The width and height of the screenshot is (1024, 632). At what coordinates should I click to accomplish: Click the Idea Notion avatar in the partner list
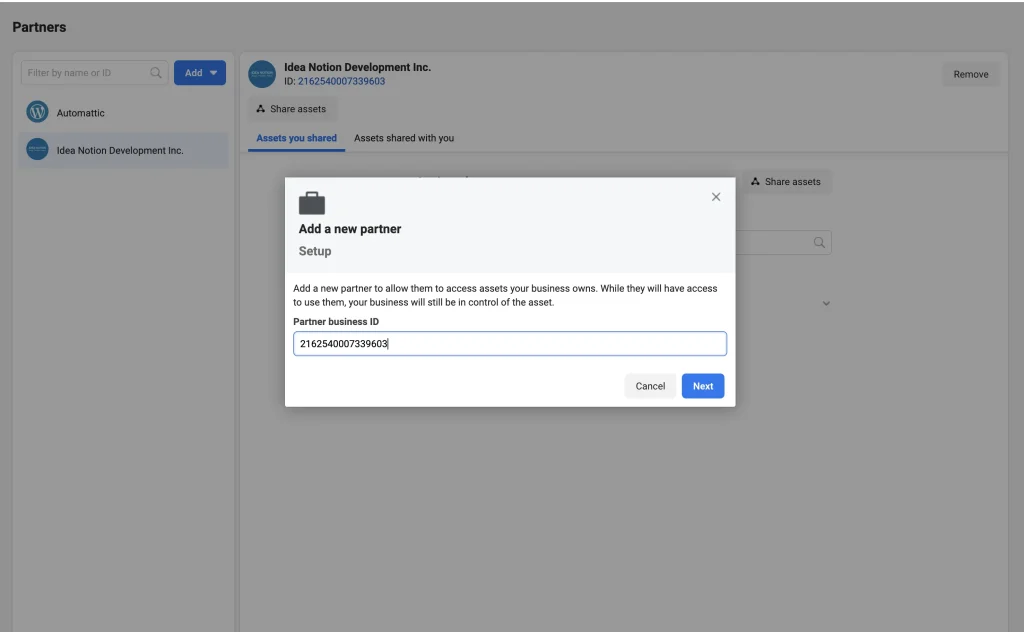click(37, 150)
